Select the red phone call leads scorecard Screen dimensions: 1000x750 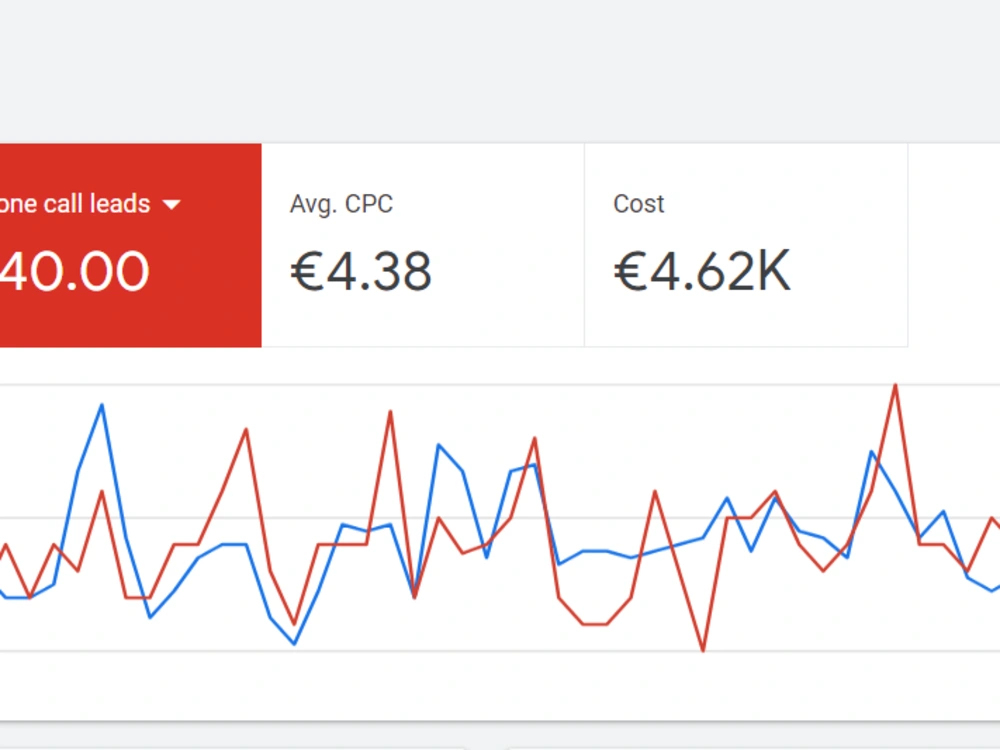pyautogui.click(x=130, y=246)
